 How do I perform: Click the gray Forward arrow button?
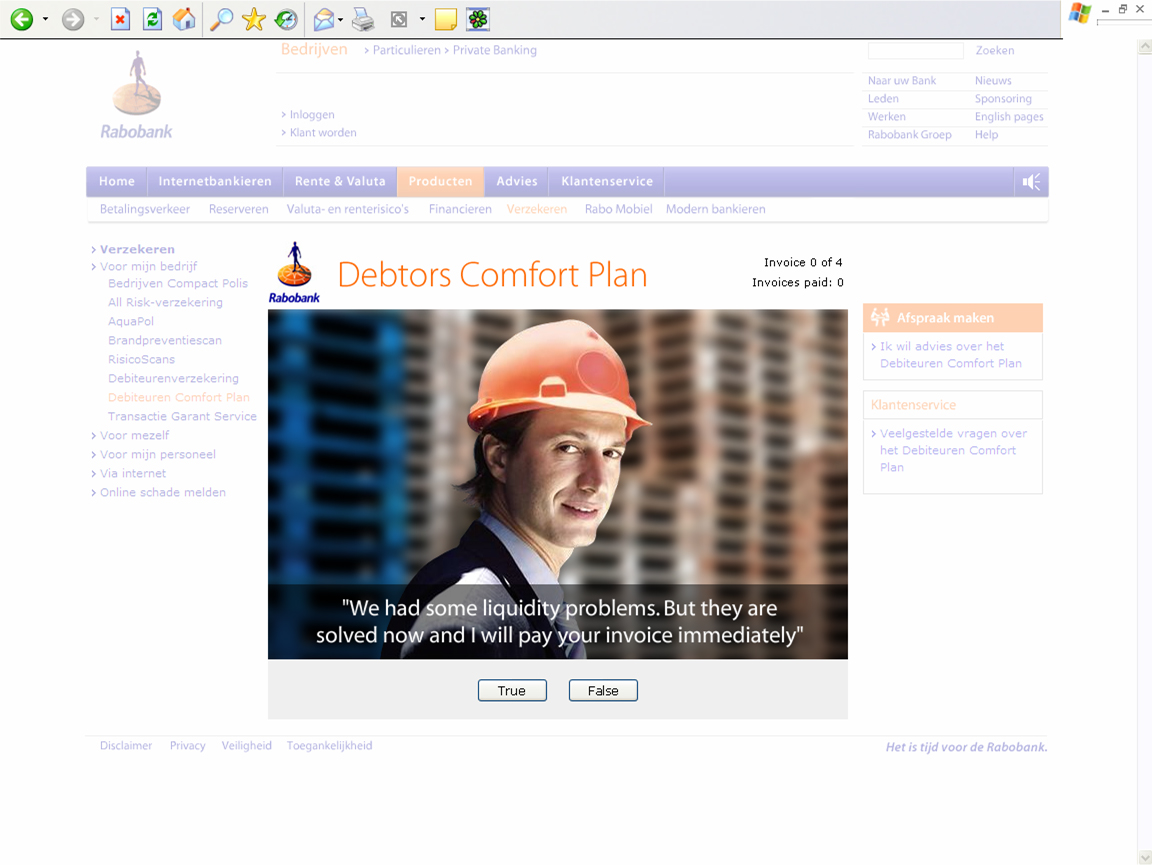coord(72,19)
